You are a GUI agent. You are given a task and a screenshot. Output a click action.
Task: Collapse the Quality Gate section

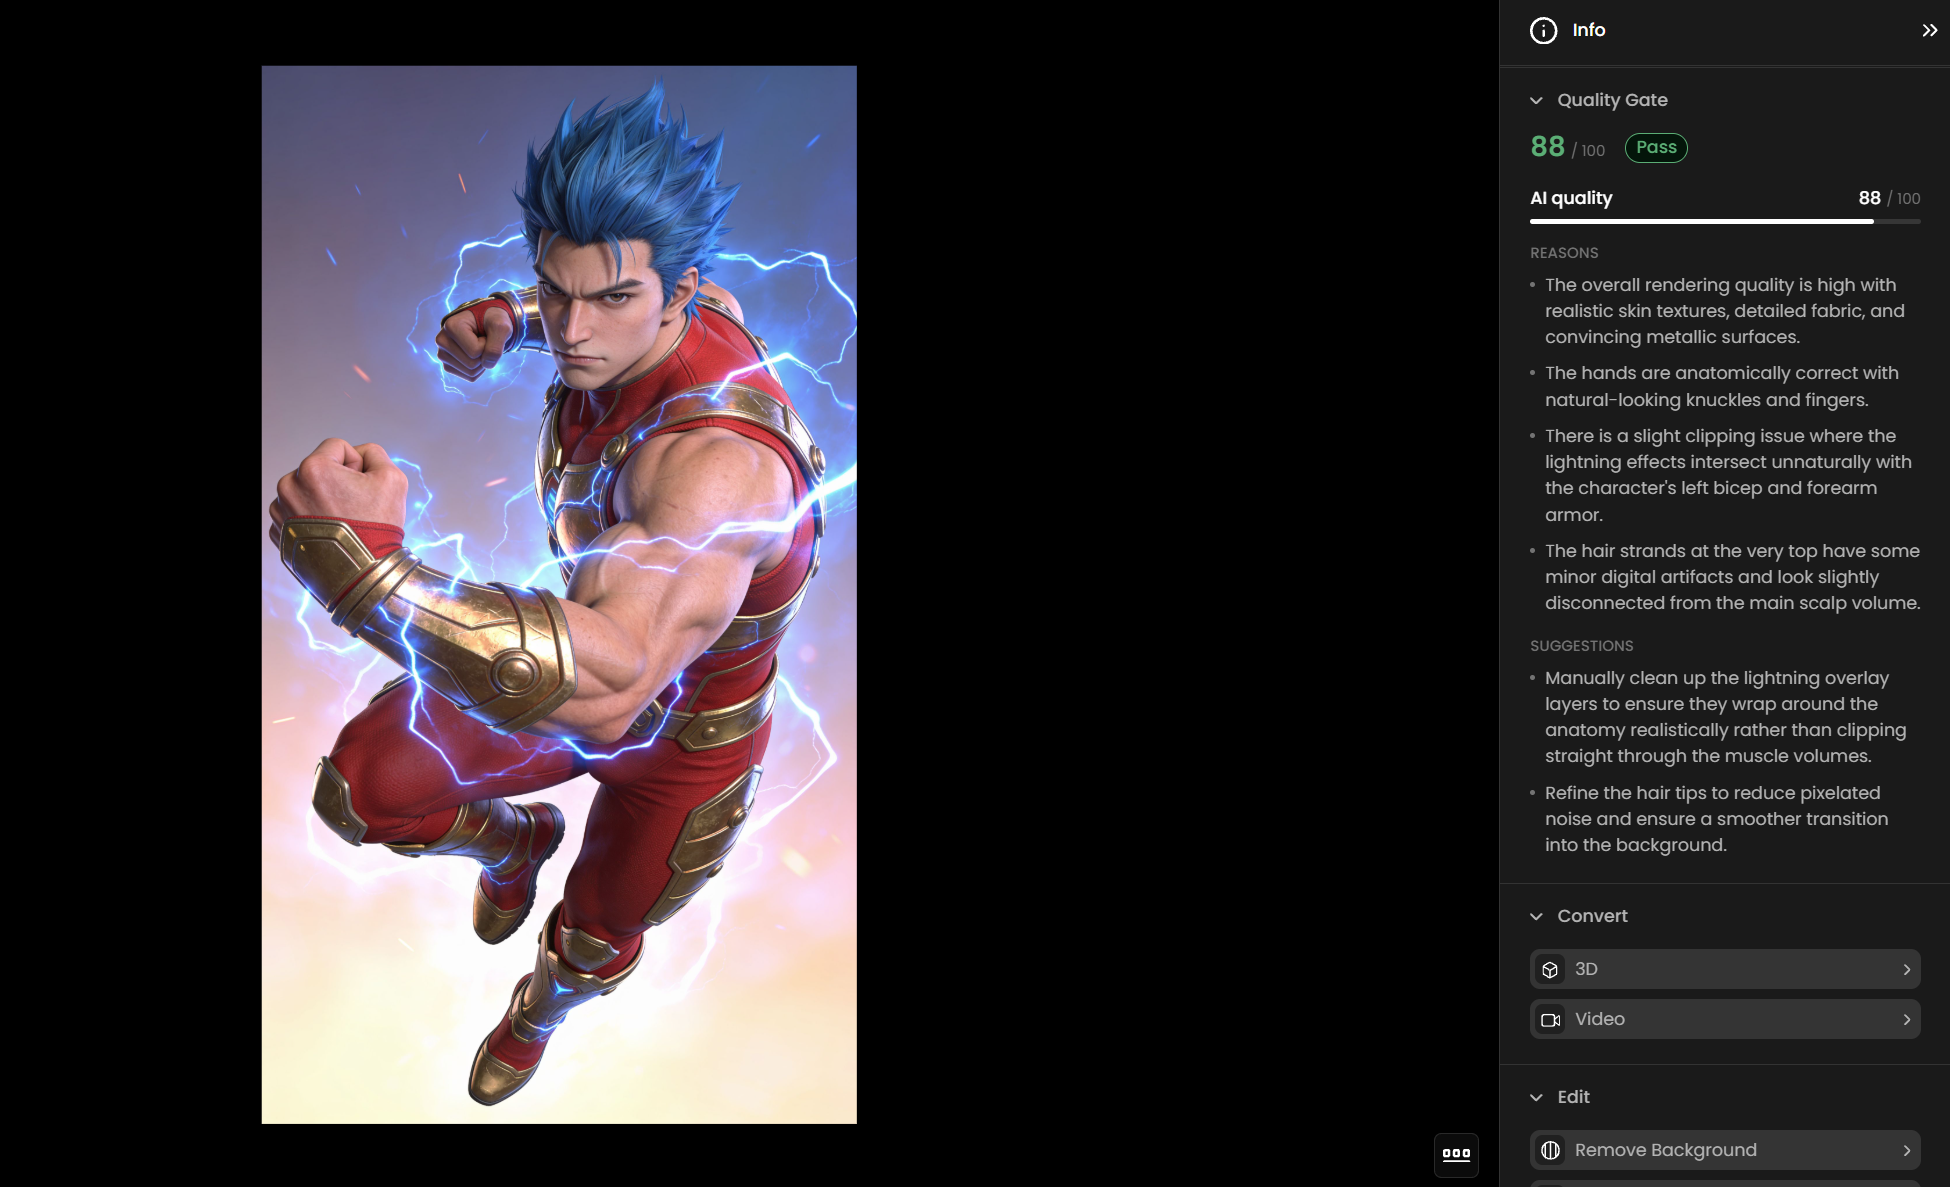[1536, 100]
